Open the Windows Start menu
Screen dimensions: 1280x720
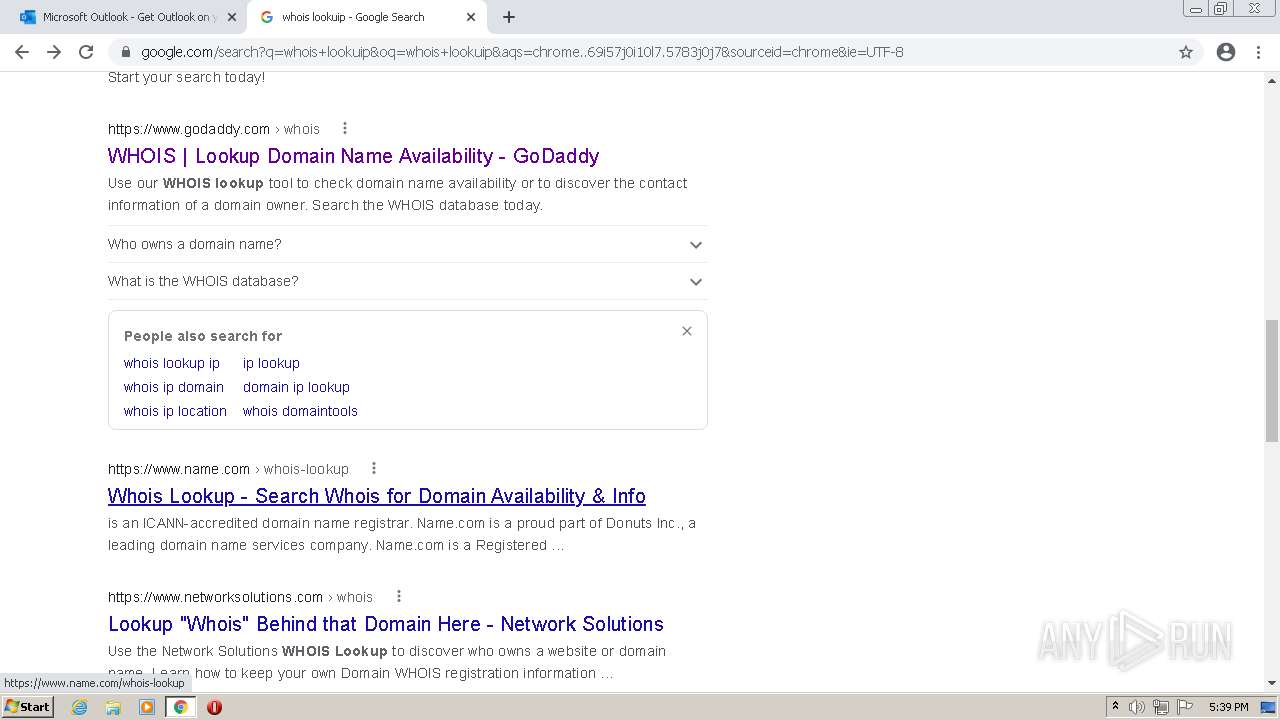(27, 707)
